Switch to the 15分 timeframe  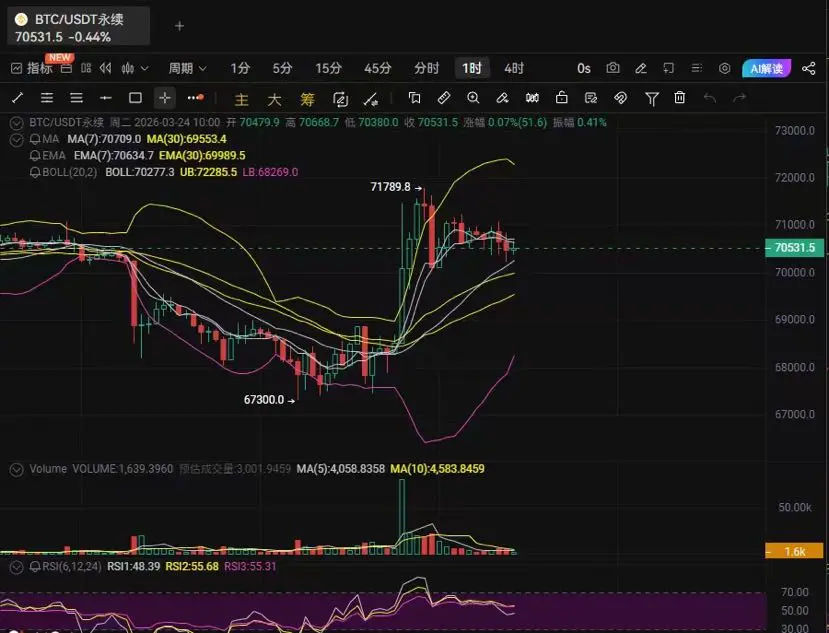coord(328,68)
